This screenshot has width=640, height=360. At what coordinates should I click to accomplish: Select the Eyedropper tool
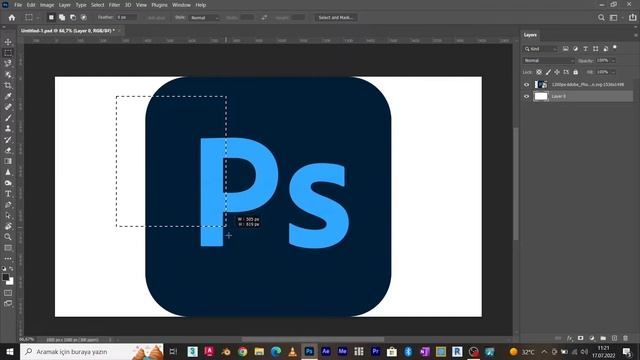coord(8,96)
